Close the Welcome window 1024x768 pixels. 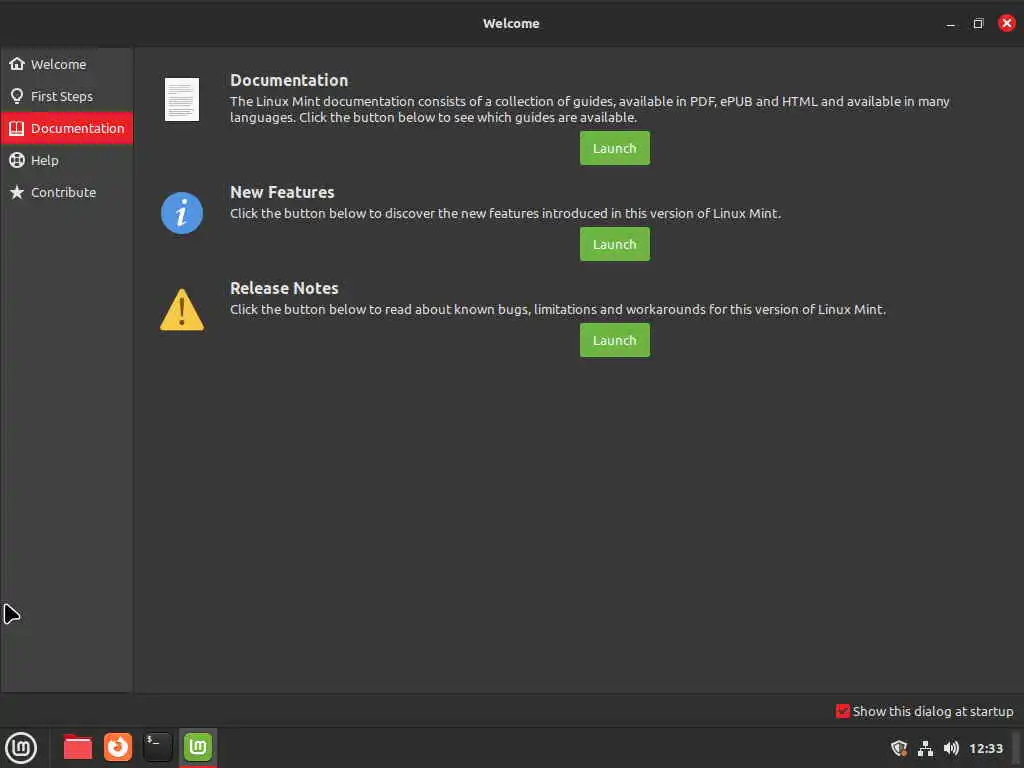(x=1006, y=23)
